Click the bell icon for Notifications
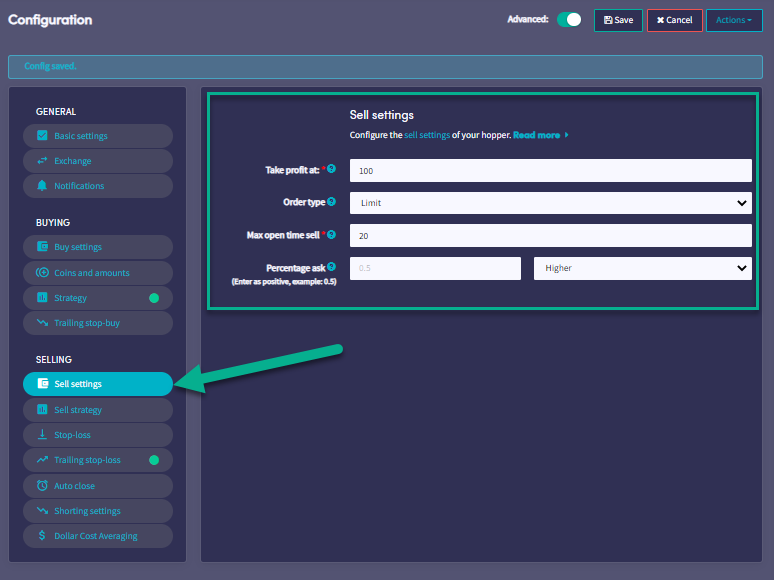The height and width of the screenshot is (580, 774). pos(42,186)
